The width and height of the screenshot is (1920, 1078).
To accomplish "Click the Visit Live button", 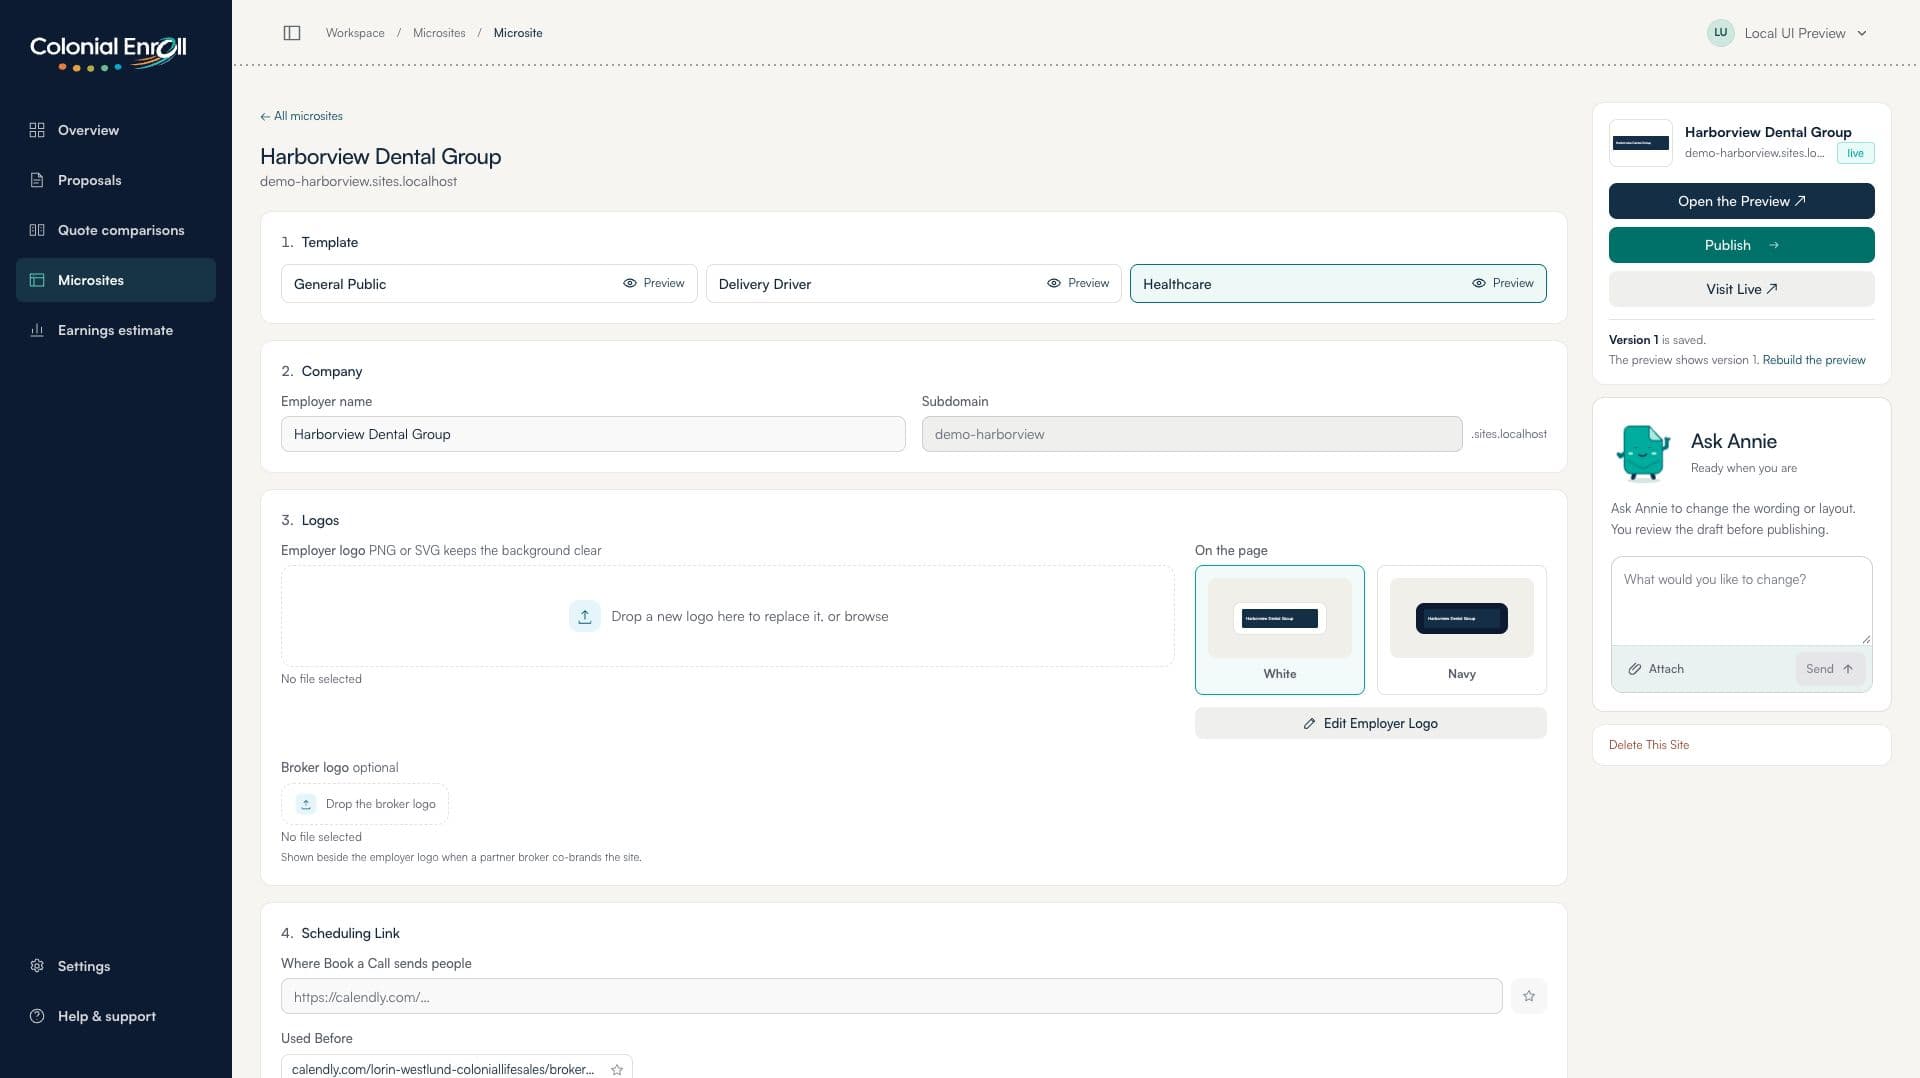I will (1741, 289).
